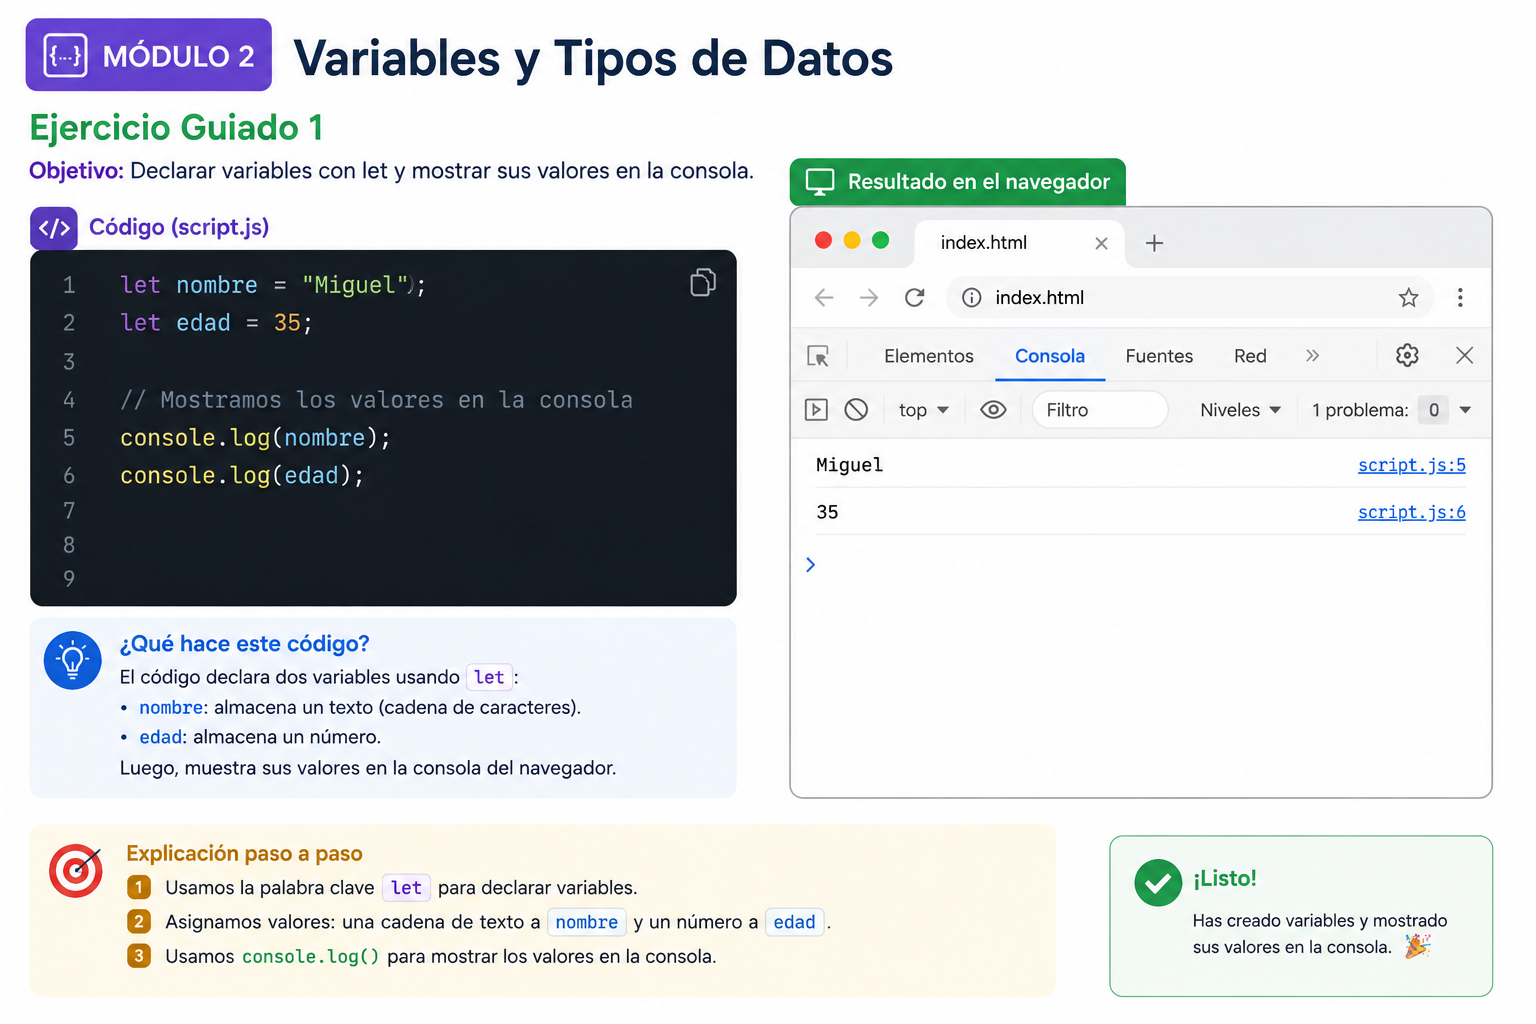Click the yellow minimize window dot

pos(852,240)
